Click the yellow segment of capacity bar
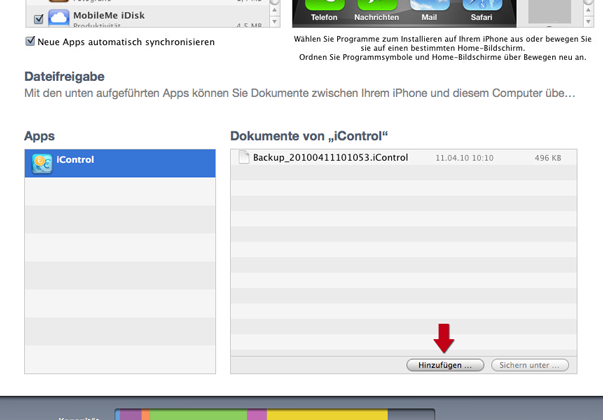This screenshot has width=603, height=420. pos(327,415)
